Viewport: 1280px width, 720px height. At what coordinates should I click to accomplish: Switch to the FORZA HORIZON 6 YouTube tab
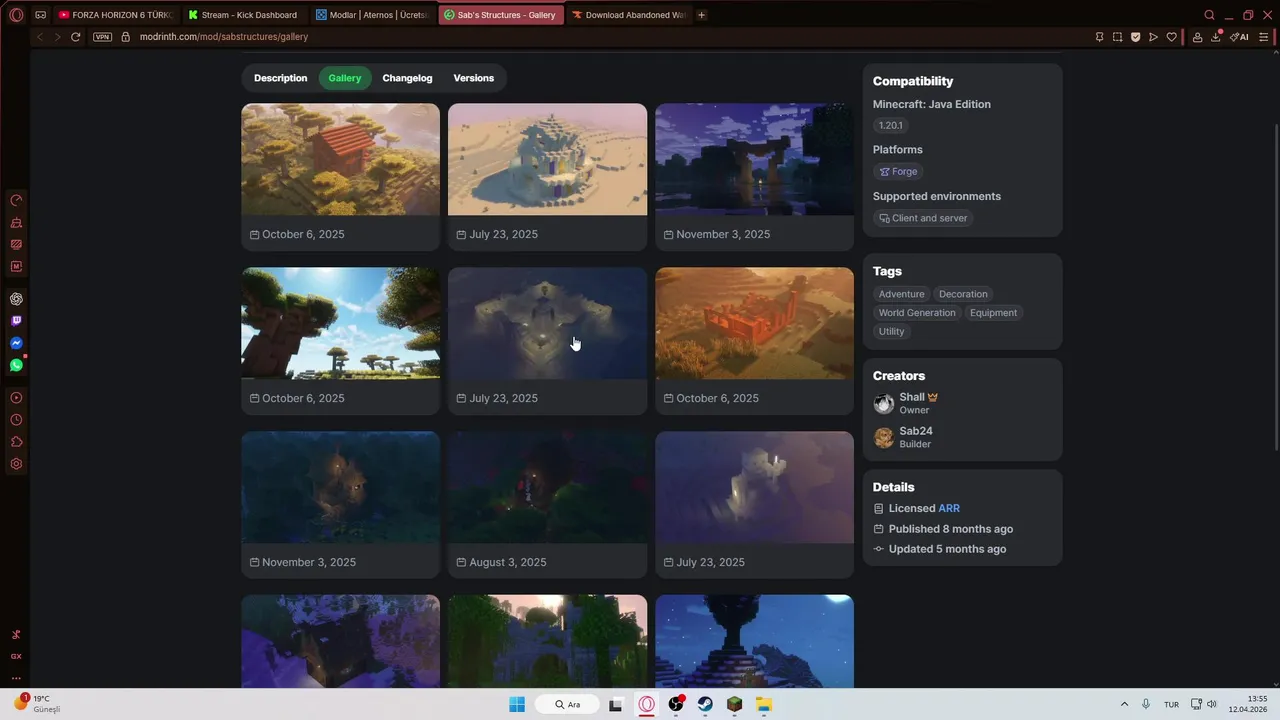point(115,15)
